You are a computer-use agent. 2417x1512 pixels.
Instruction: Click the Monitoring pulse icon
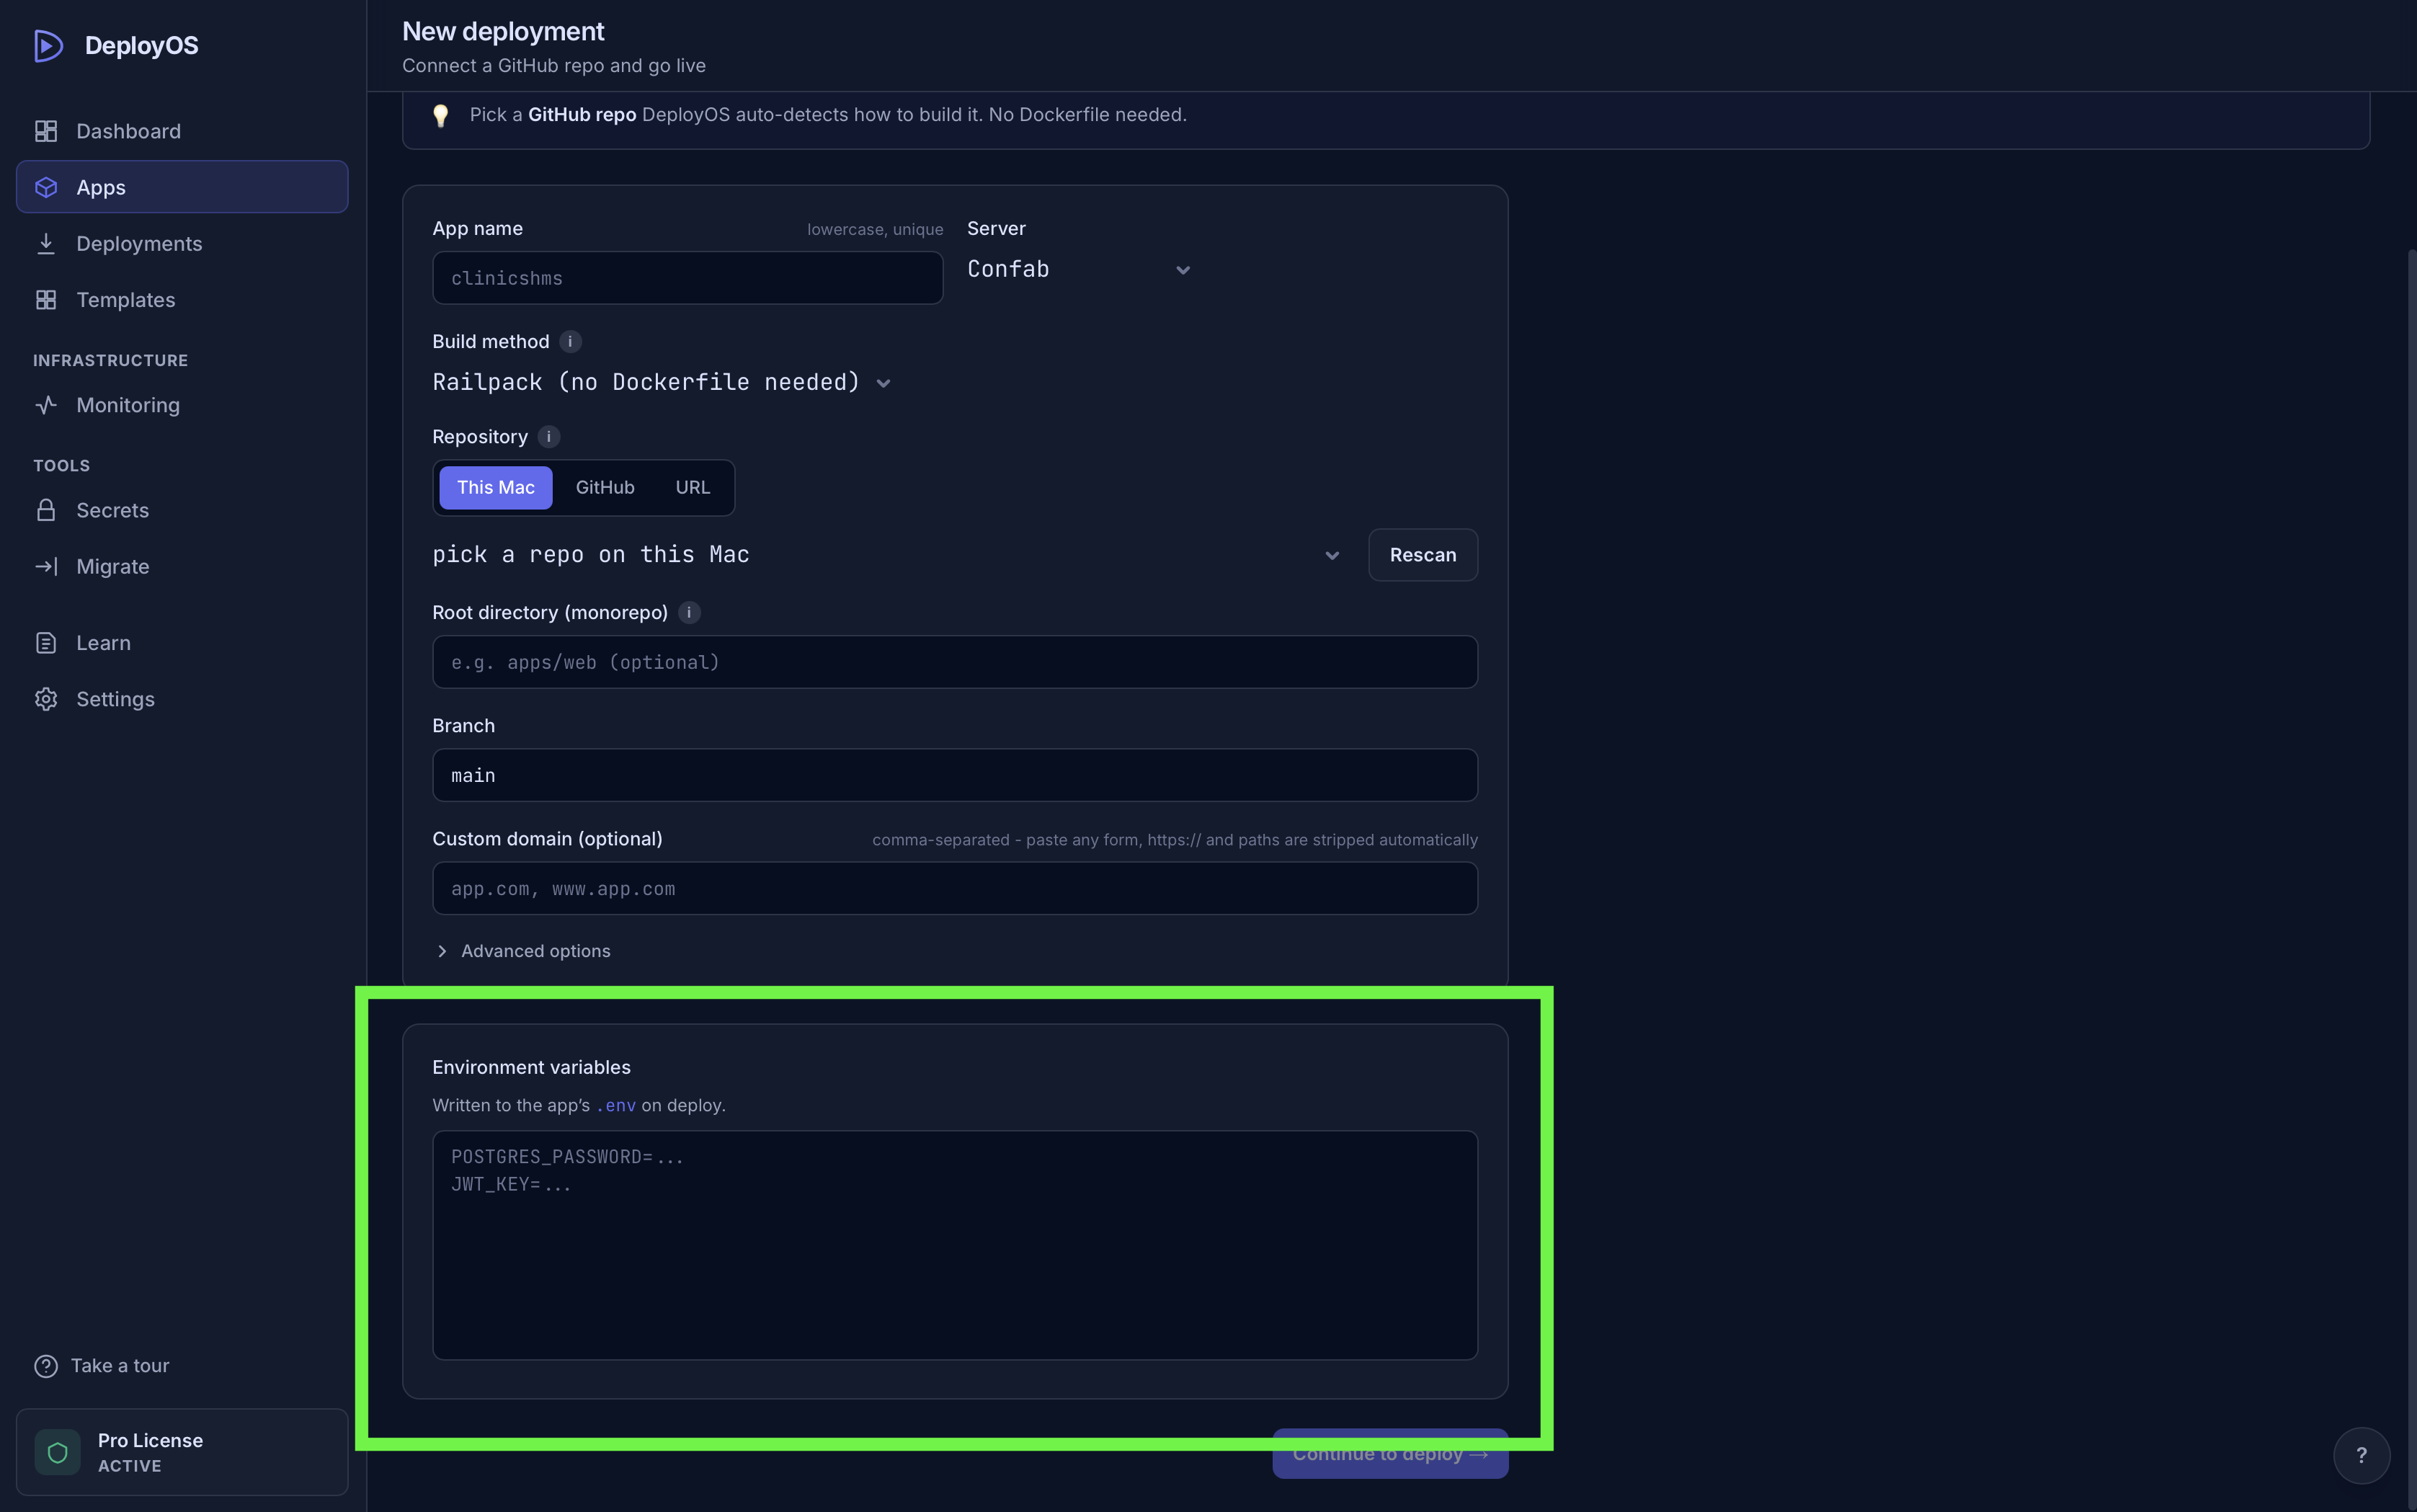(46, 405)
